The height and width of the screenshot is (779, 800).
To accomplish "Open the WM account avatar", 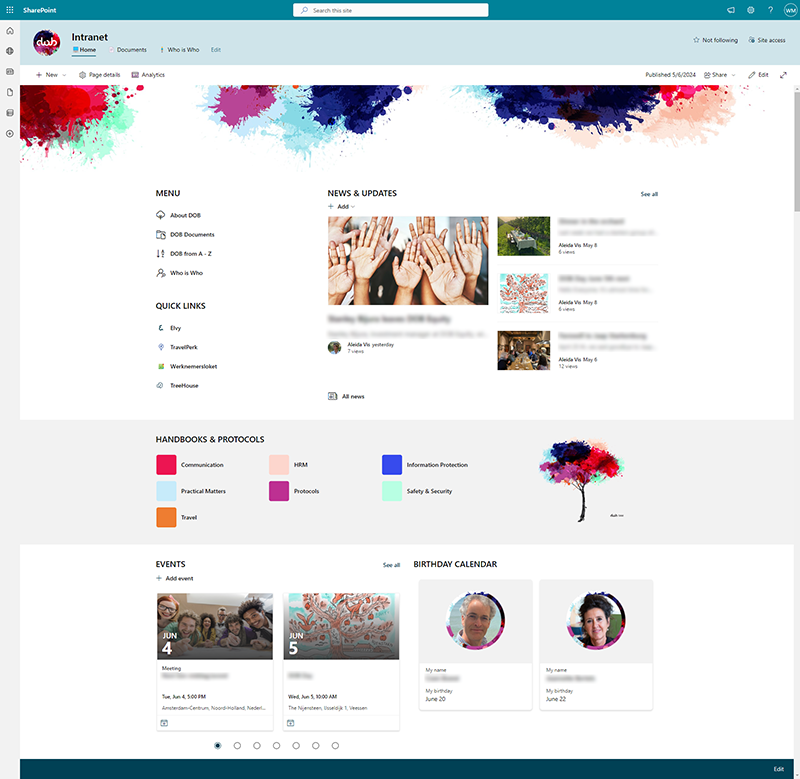I will point(790,10).
